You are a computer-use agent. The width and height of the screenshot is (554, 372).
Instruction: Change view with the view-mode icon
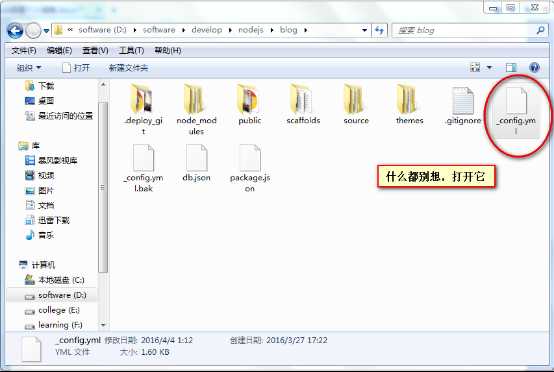[x=475, y=67]
